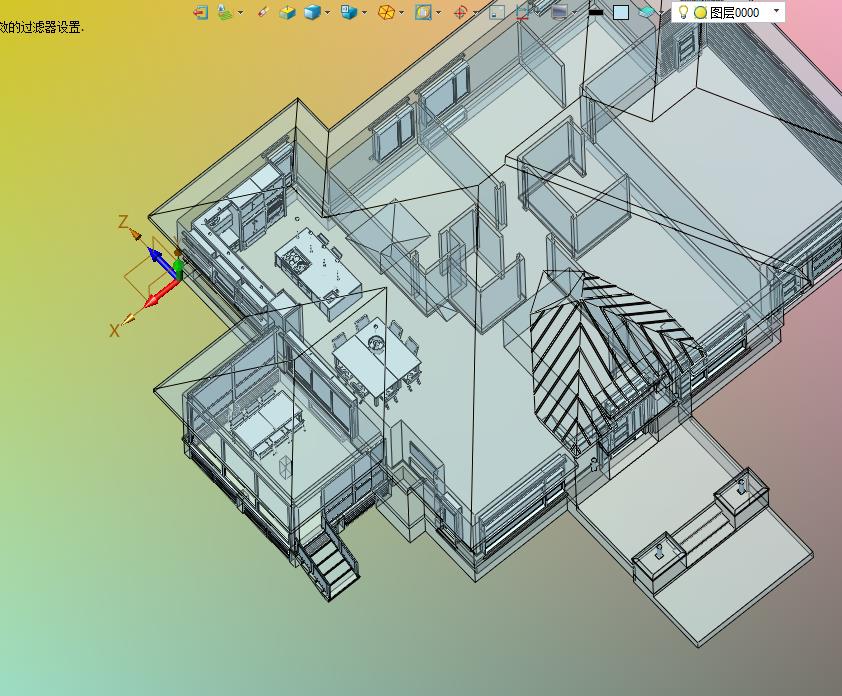Click the filter settings message text
842x696 pixels.
point(42,27)
